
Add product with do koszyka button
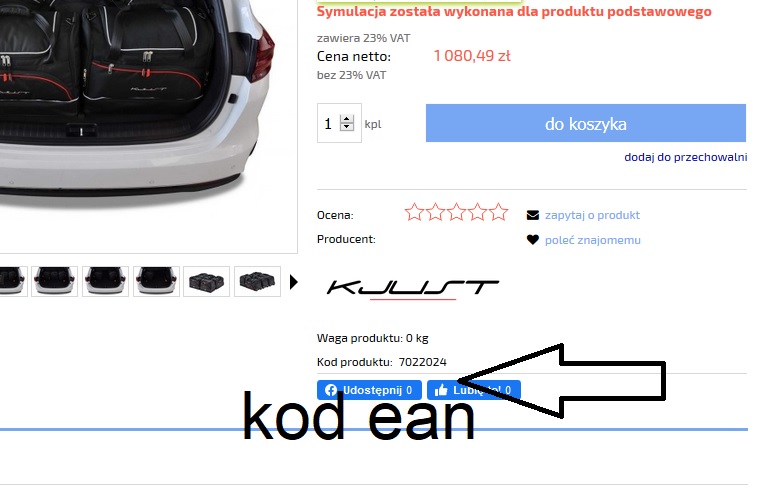click(x=586, y=123)
